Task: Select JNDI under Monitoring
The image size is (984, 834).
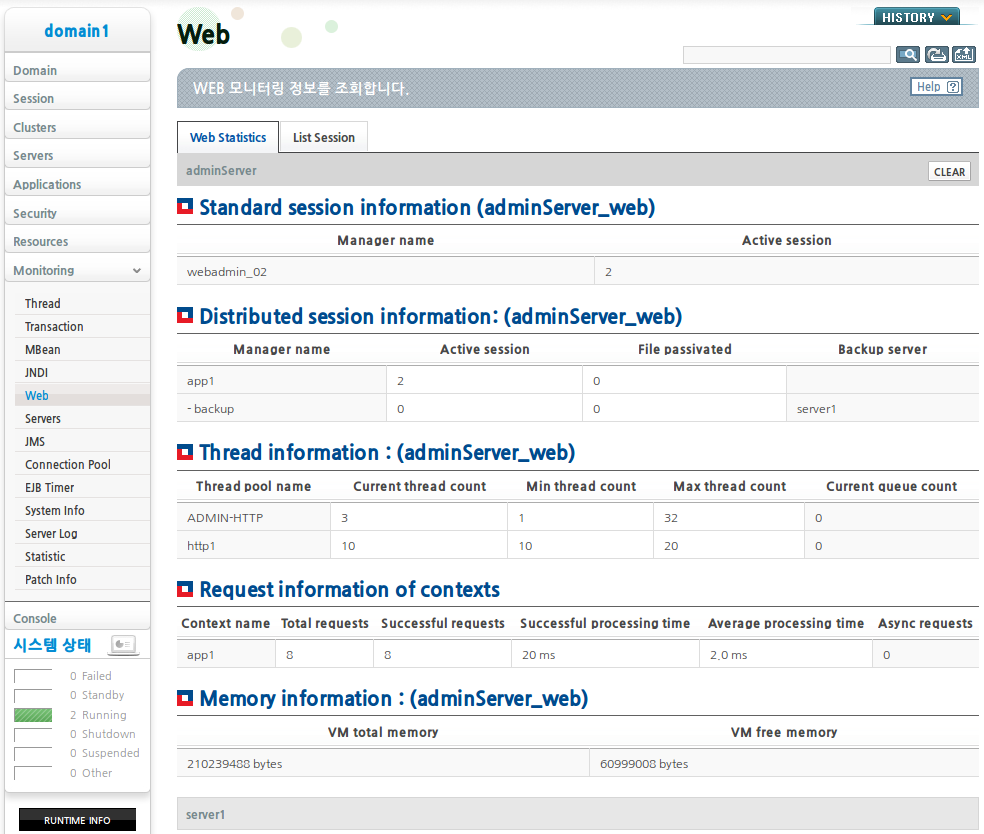Action: [x=82, y=372]
